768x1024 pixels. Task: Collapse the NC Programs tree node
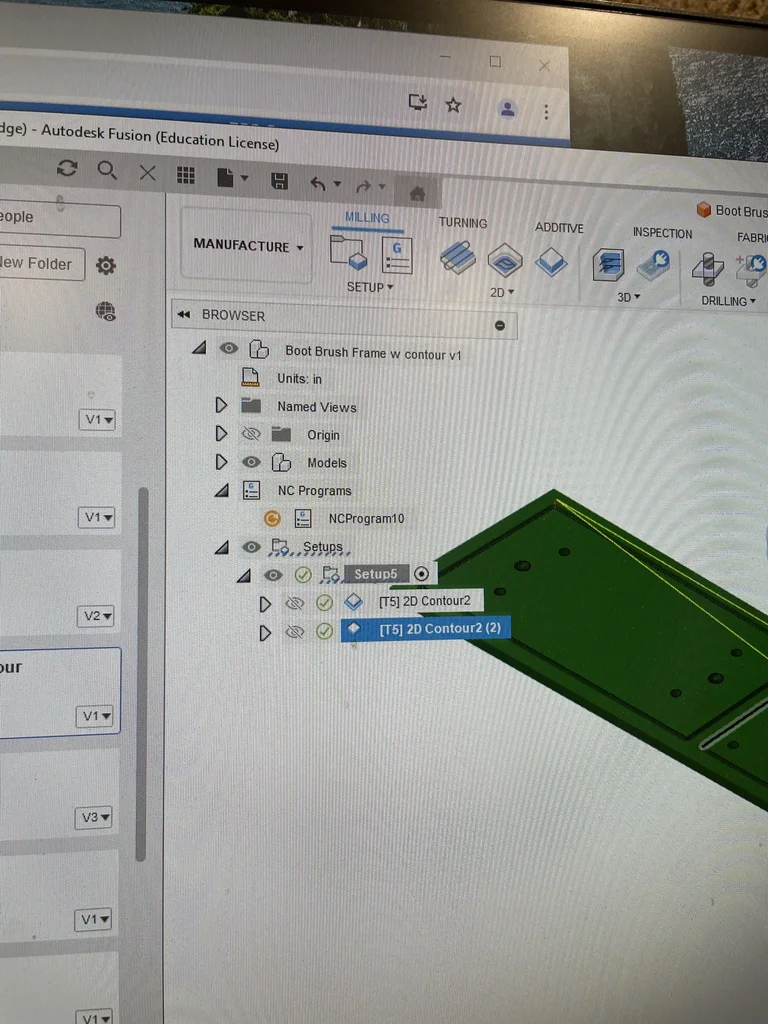(x=222, y=491)
